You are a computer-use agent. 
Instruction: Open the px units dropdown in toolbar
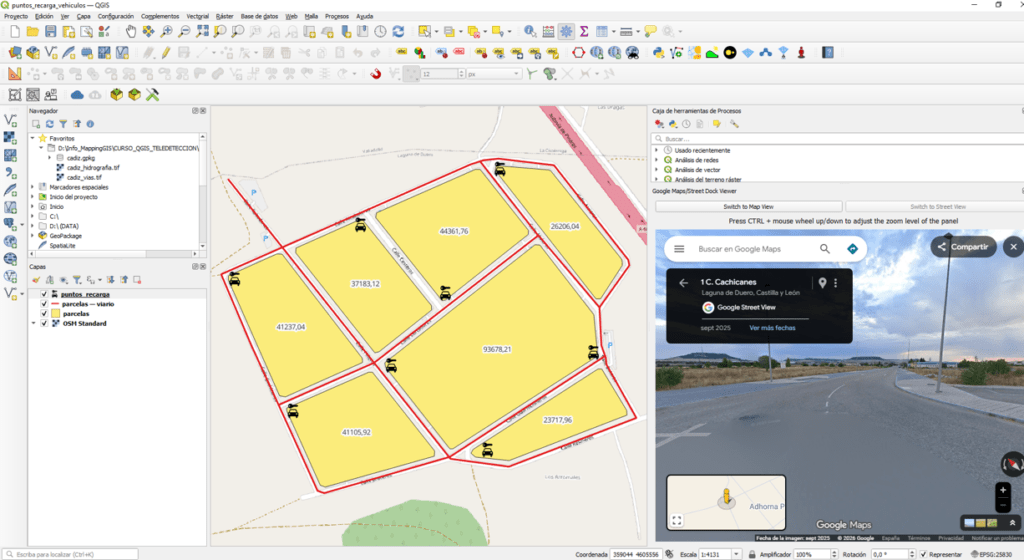pyautogui.click(x=493, y=74)
